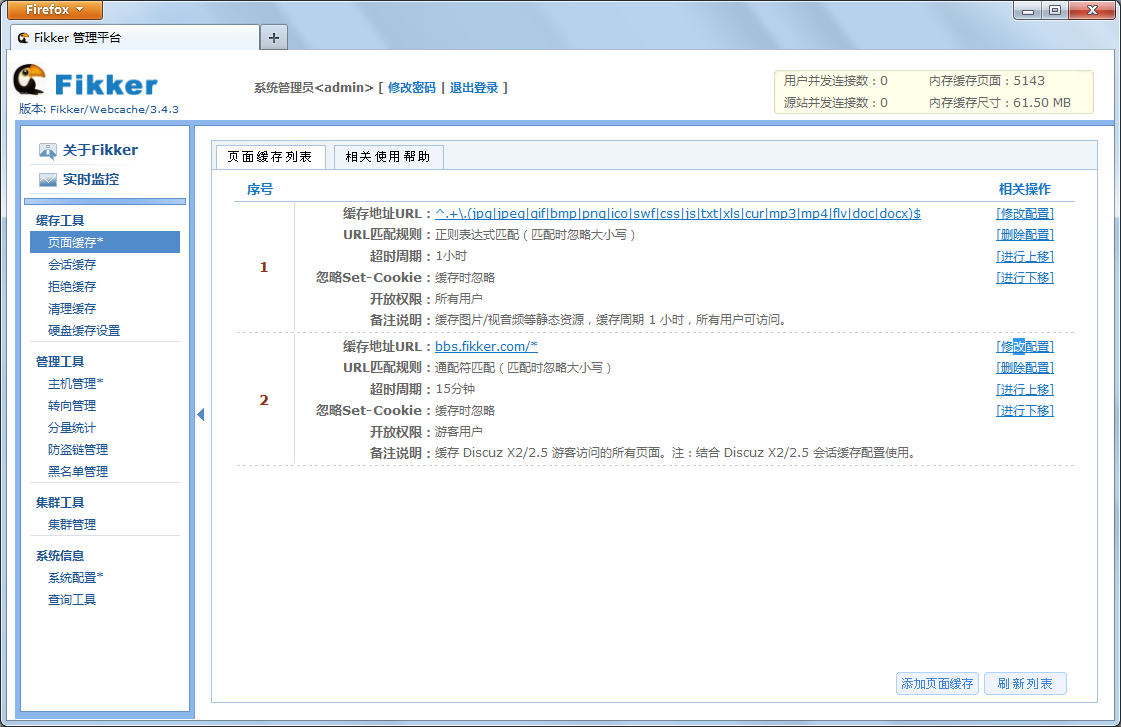Click 进行下移 for the bbs.fikker.com rule
1121x727 pixels.
[x=1025, y=410]
